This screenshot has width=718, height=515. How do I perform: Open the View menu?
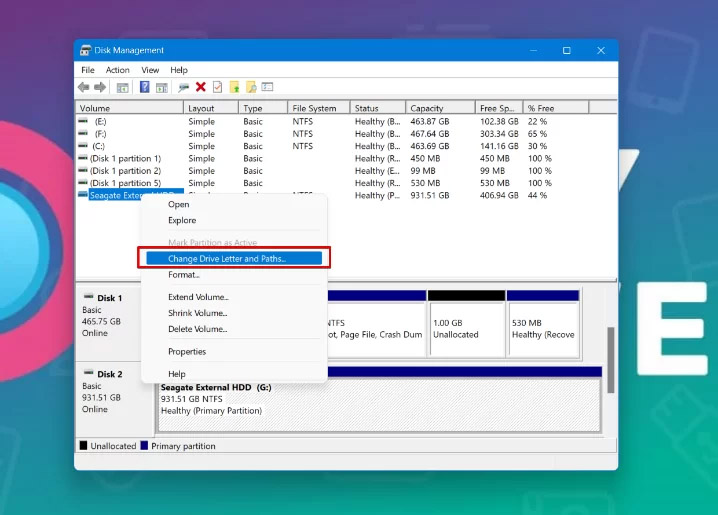150,70
